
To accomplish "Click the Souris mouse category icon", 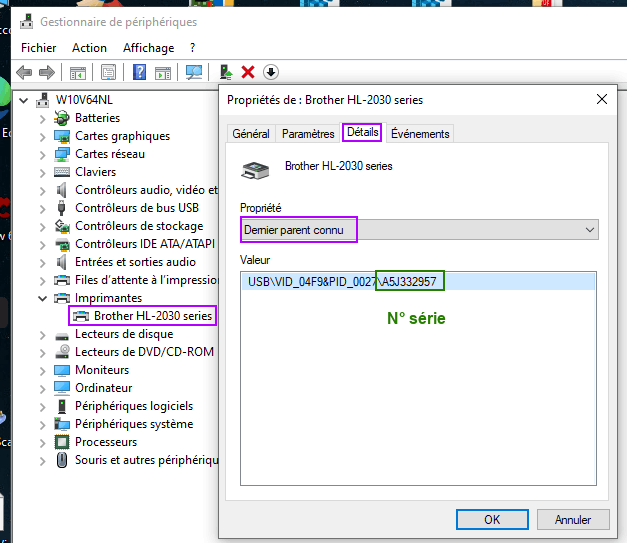I will [x=62, y=460].
